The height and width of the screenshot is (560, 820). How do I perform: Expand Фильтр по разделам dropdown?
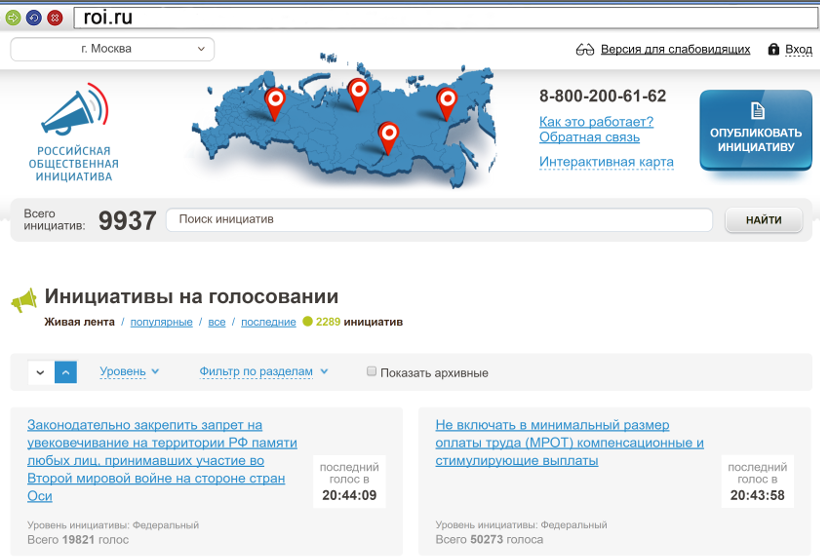264,371
